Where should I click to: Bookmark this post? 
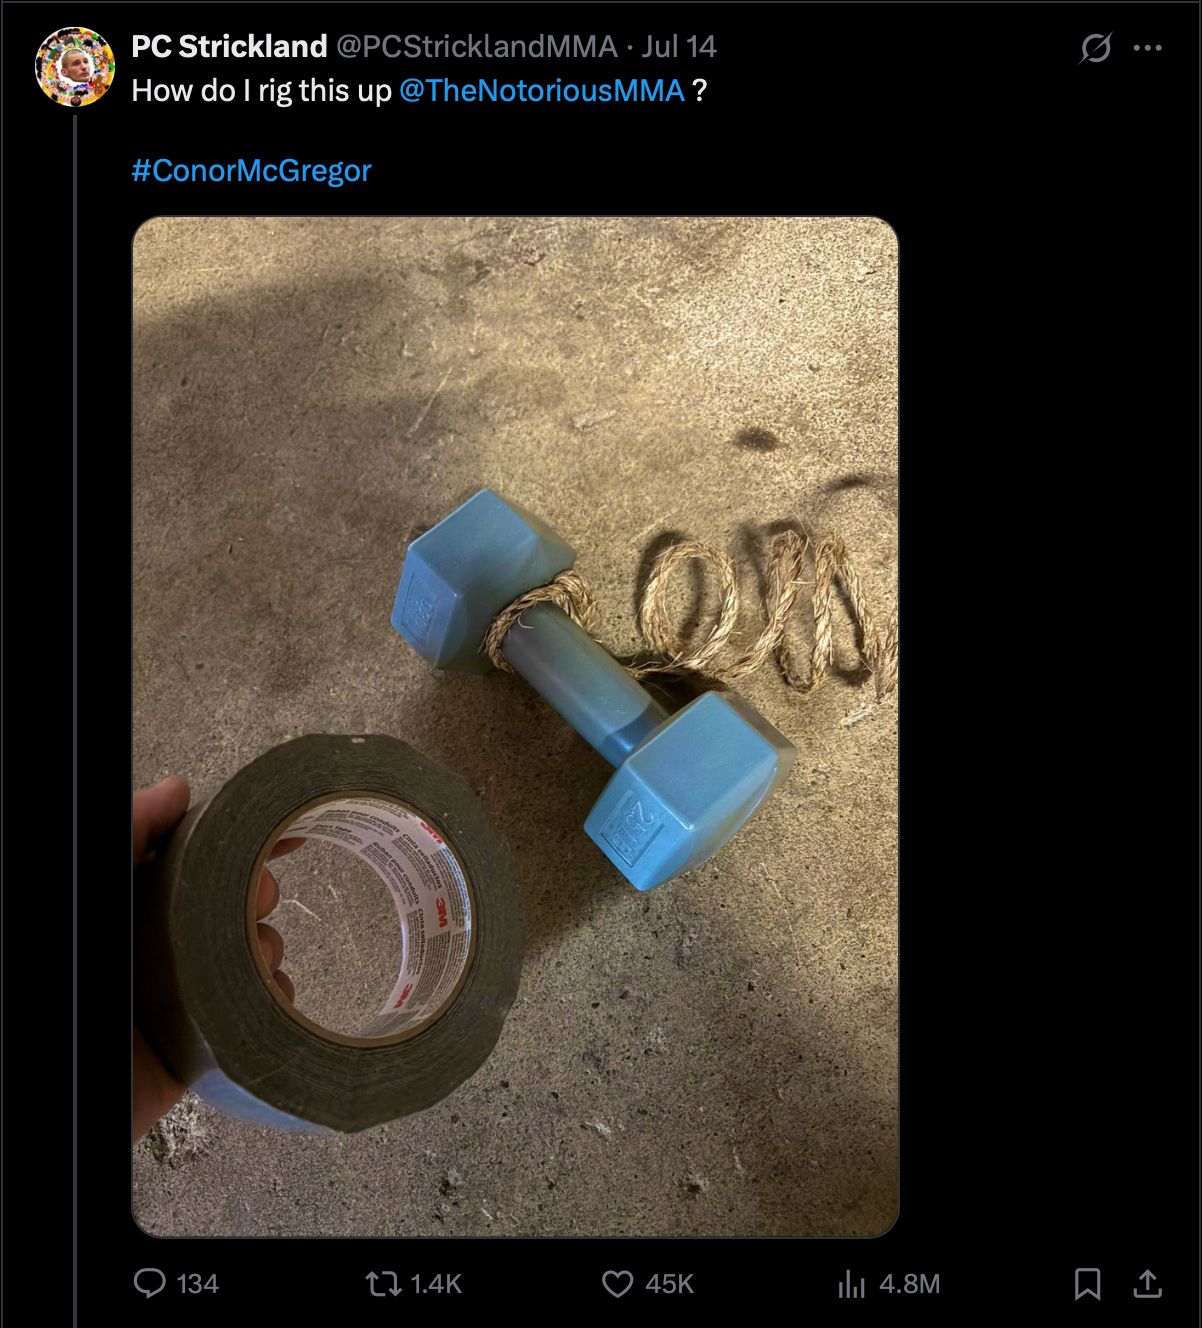pyautogui.click(x=1087, y=1284)
